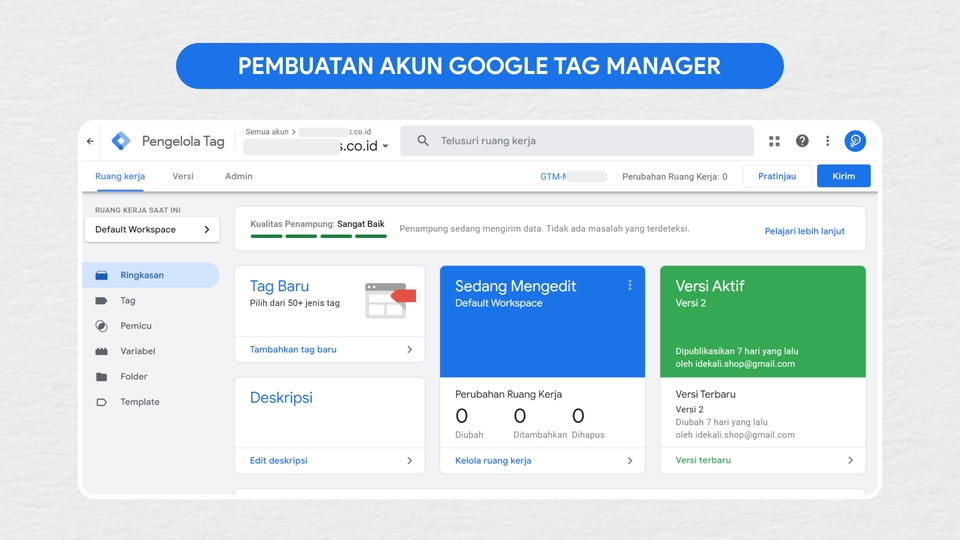Click the Ditambahkan count of zero
Screen dimensions: 960x540
click(520, 416)
